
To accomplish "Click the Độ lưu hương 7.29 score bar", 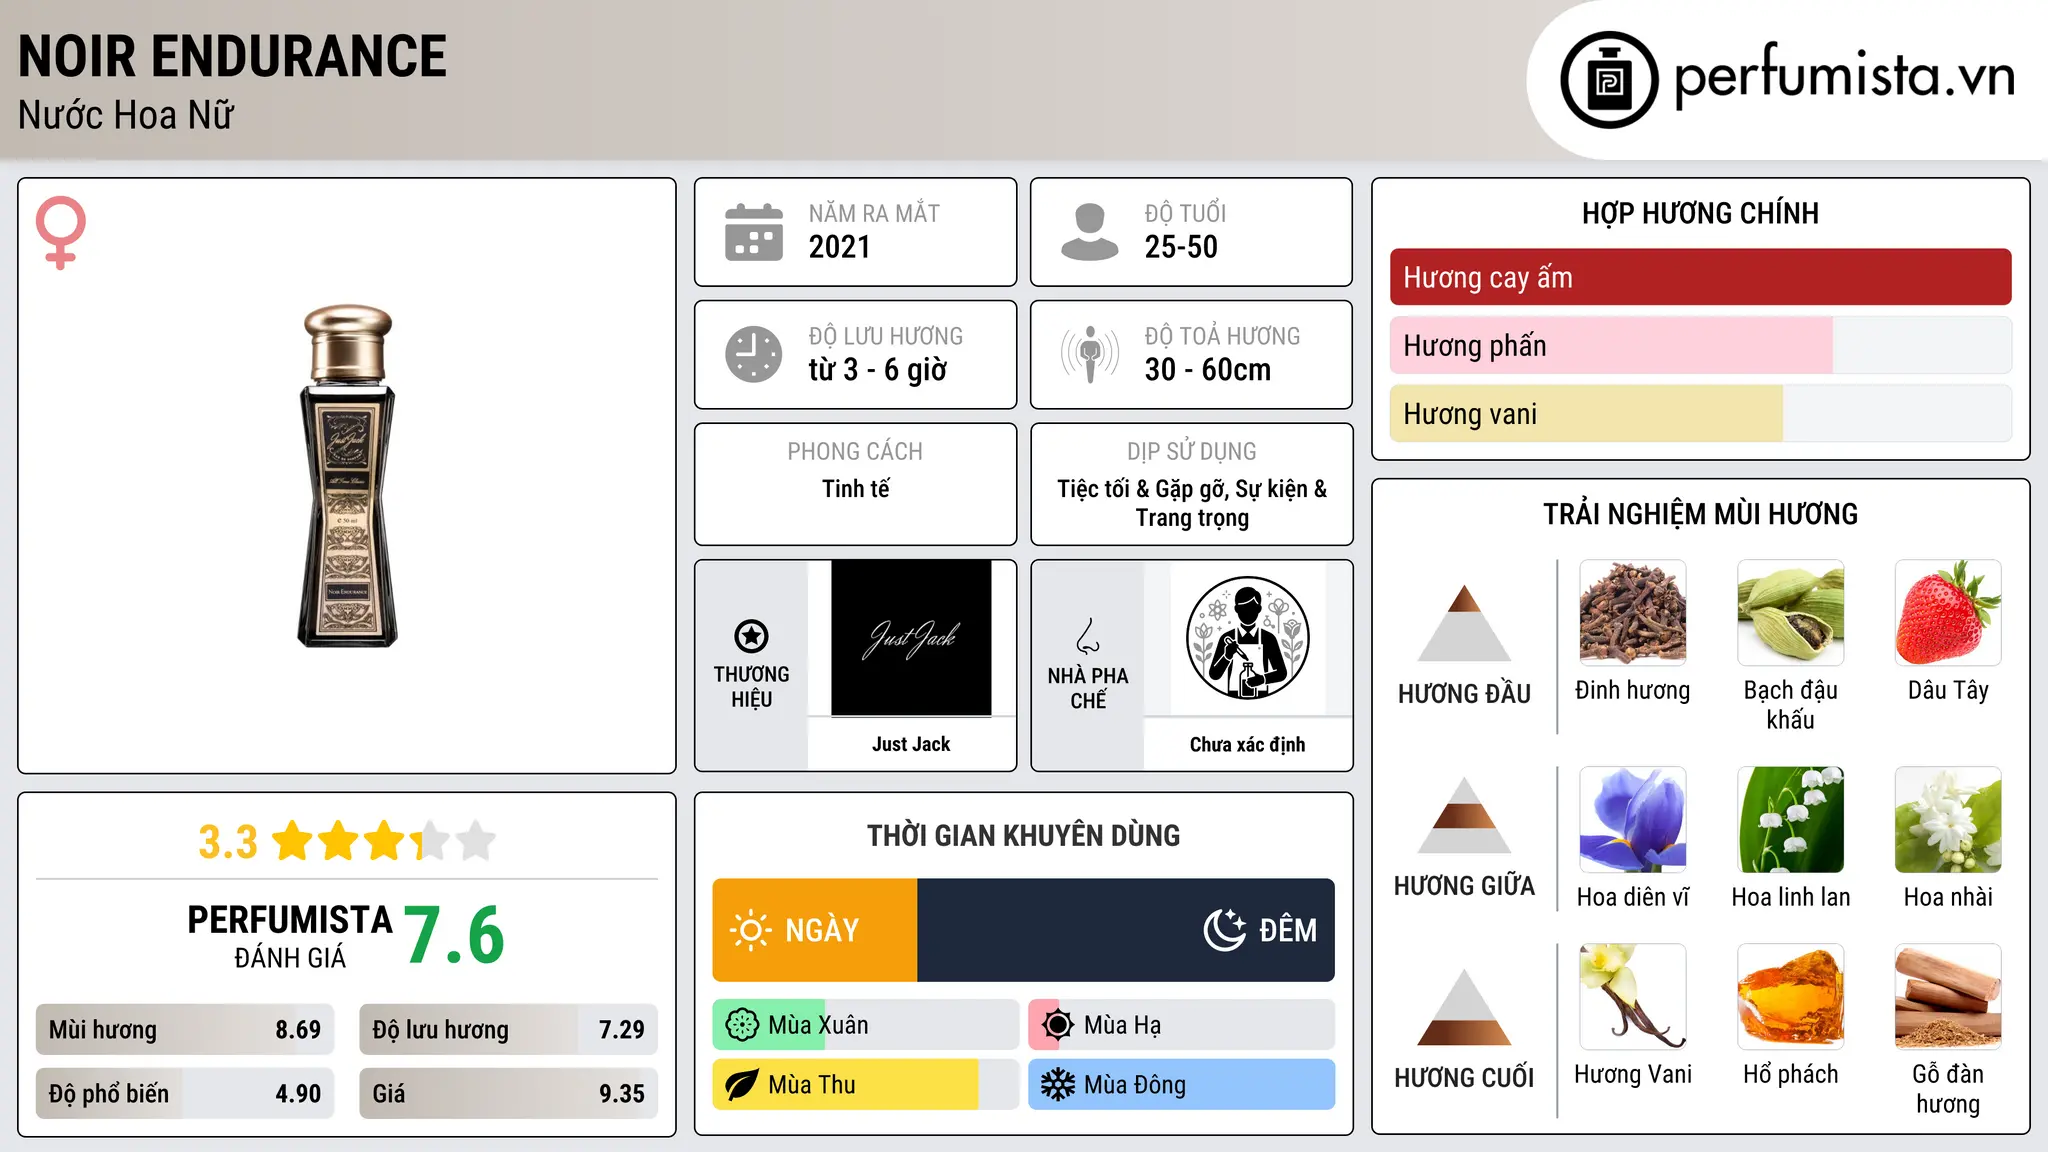I will click(x=508, y=1030).
